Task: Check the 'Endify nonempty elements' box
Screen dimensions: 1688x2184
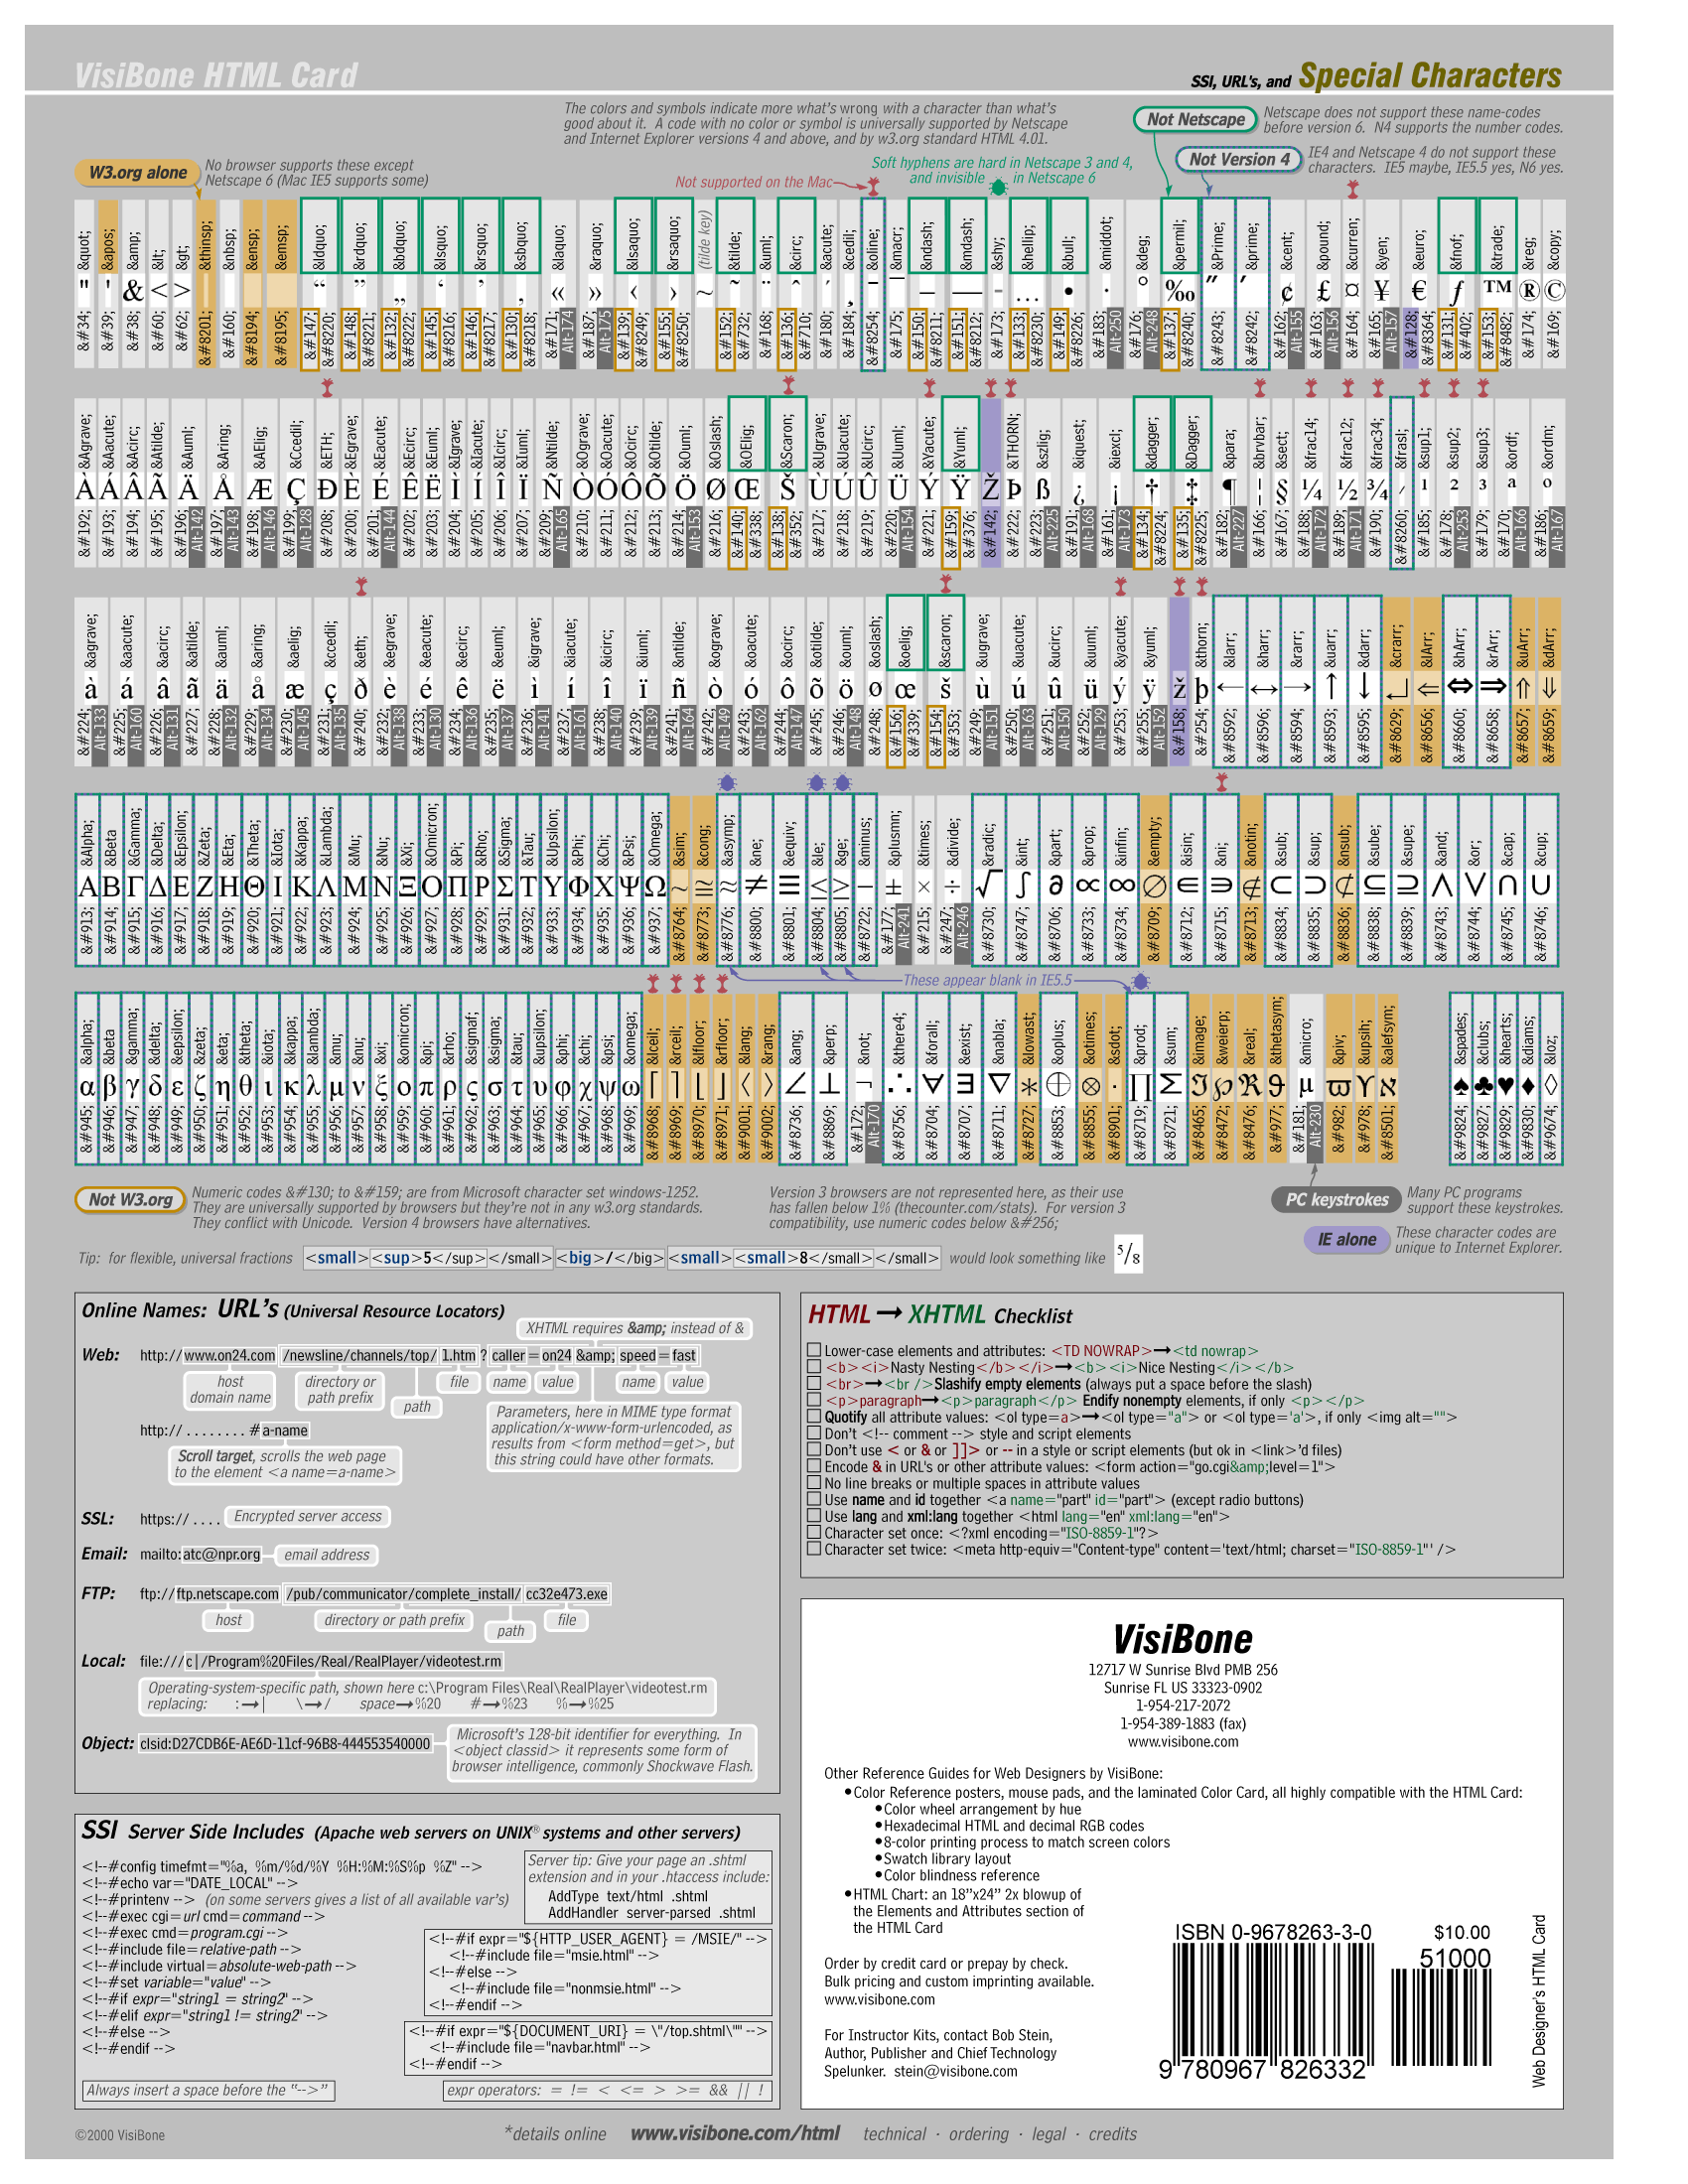Action: pyautogui.click(x=814, y=1401)
